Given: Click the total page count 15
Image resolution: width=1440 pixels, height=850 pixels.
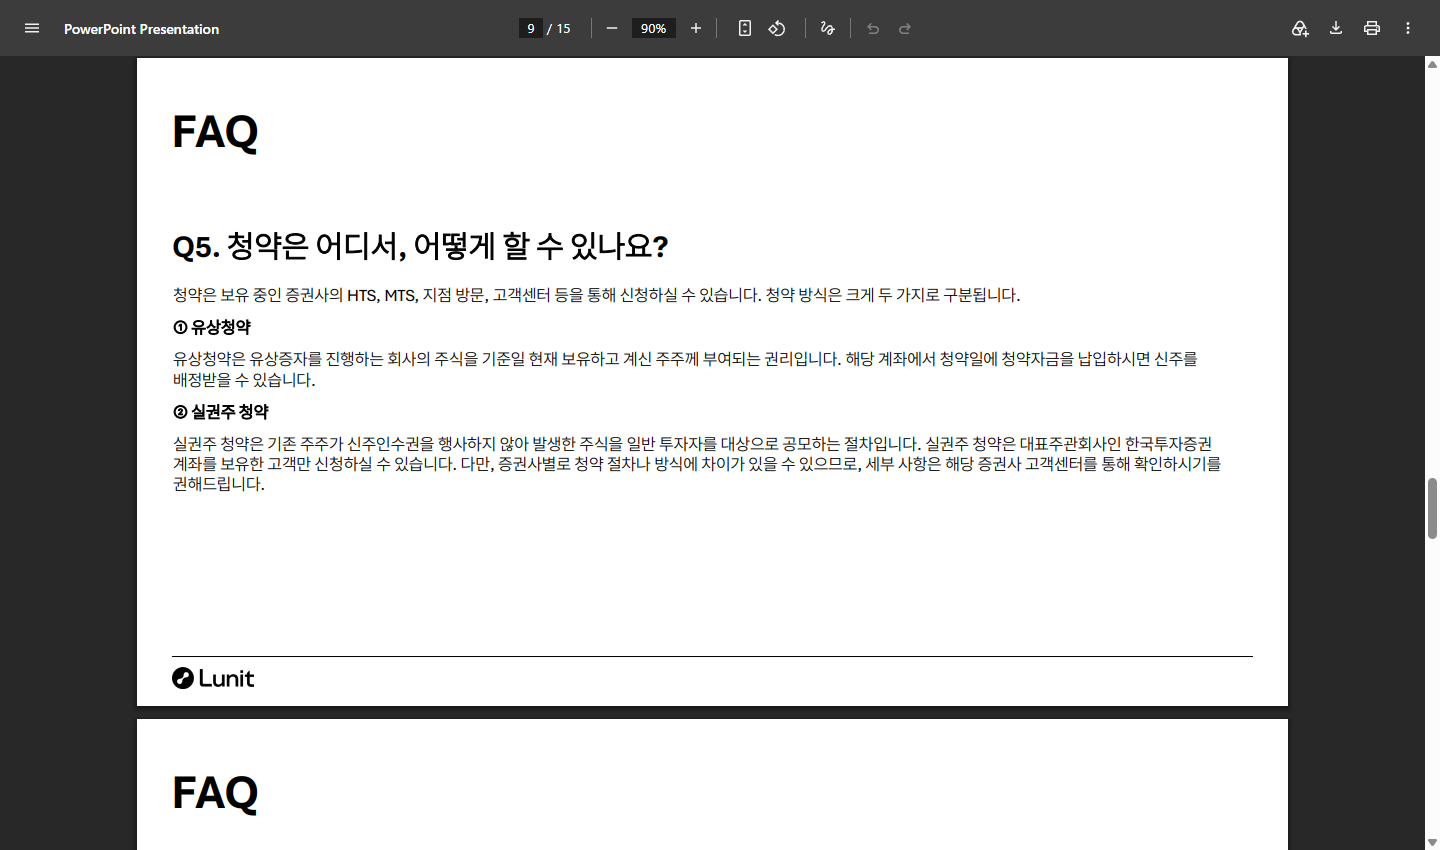Looking at the screenshot, I should (x=564, y=29).
